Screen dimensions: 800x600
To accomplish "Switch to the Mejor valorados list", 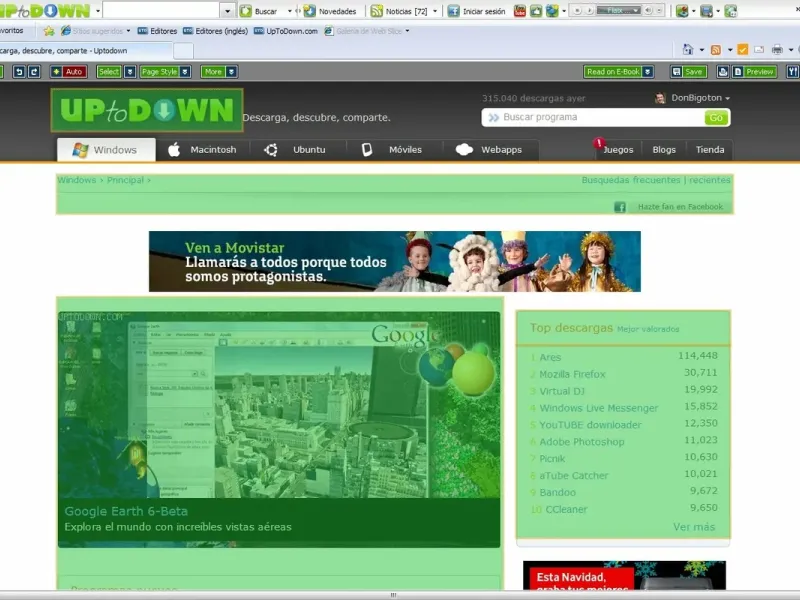I will click(x=648, y=329).
